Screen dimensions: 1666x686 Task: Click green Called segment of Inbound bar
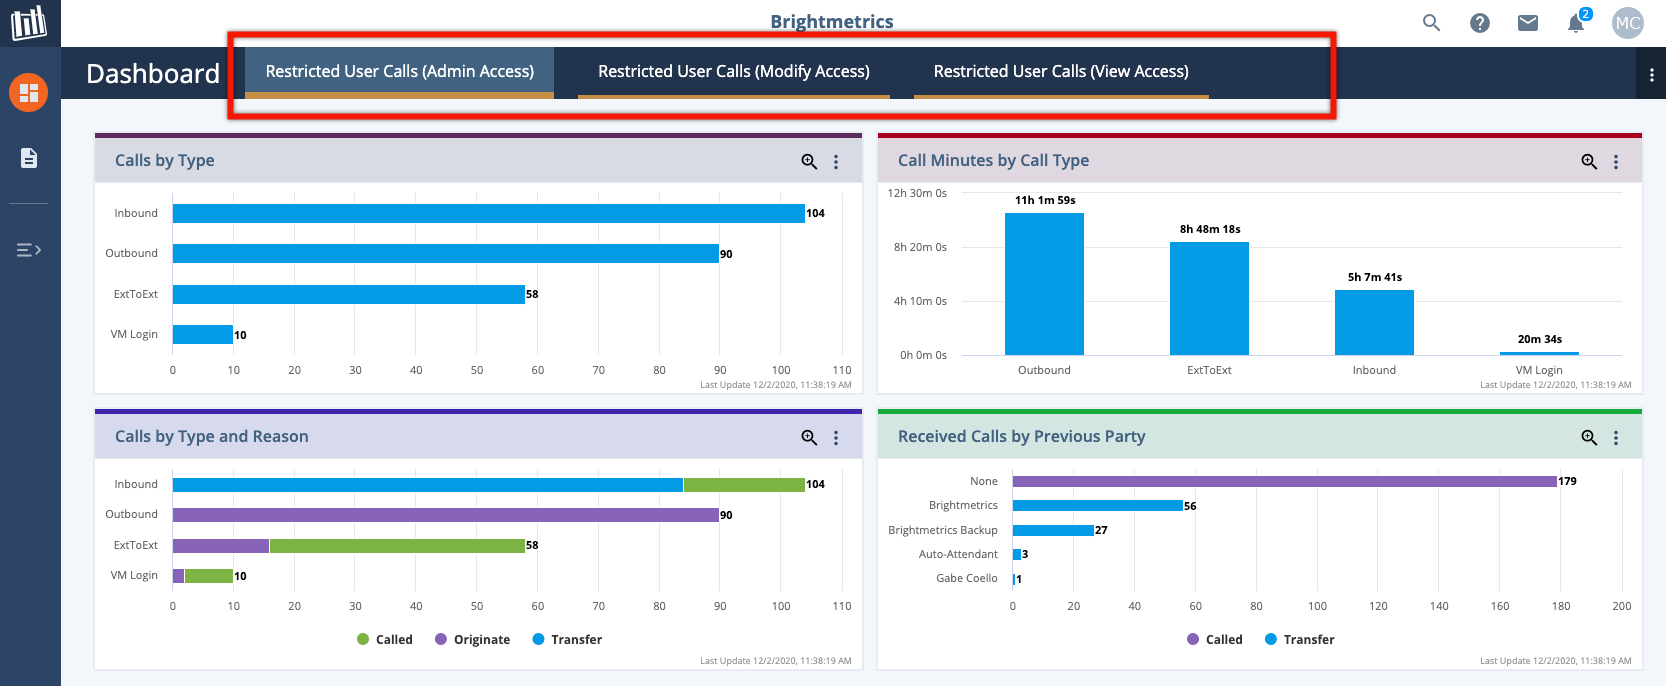tap(744, 485)
